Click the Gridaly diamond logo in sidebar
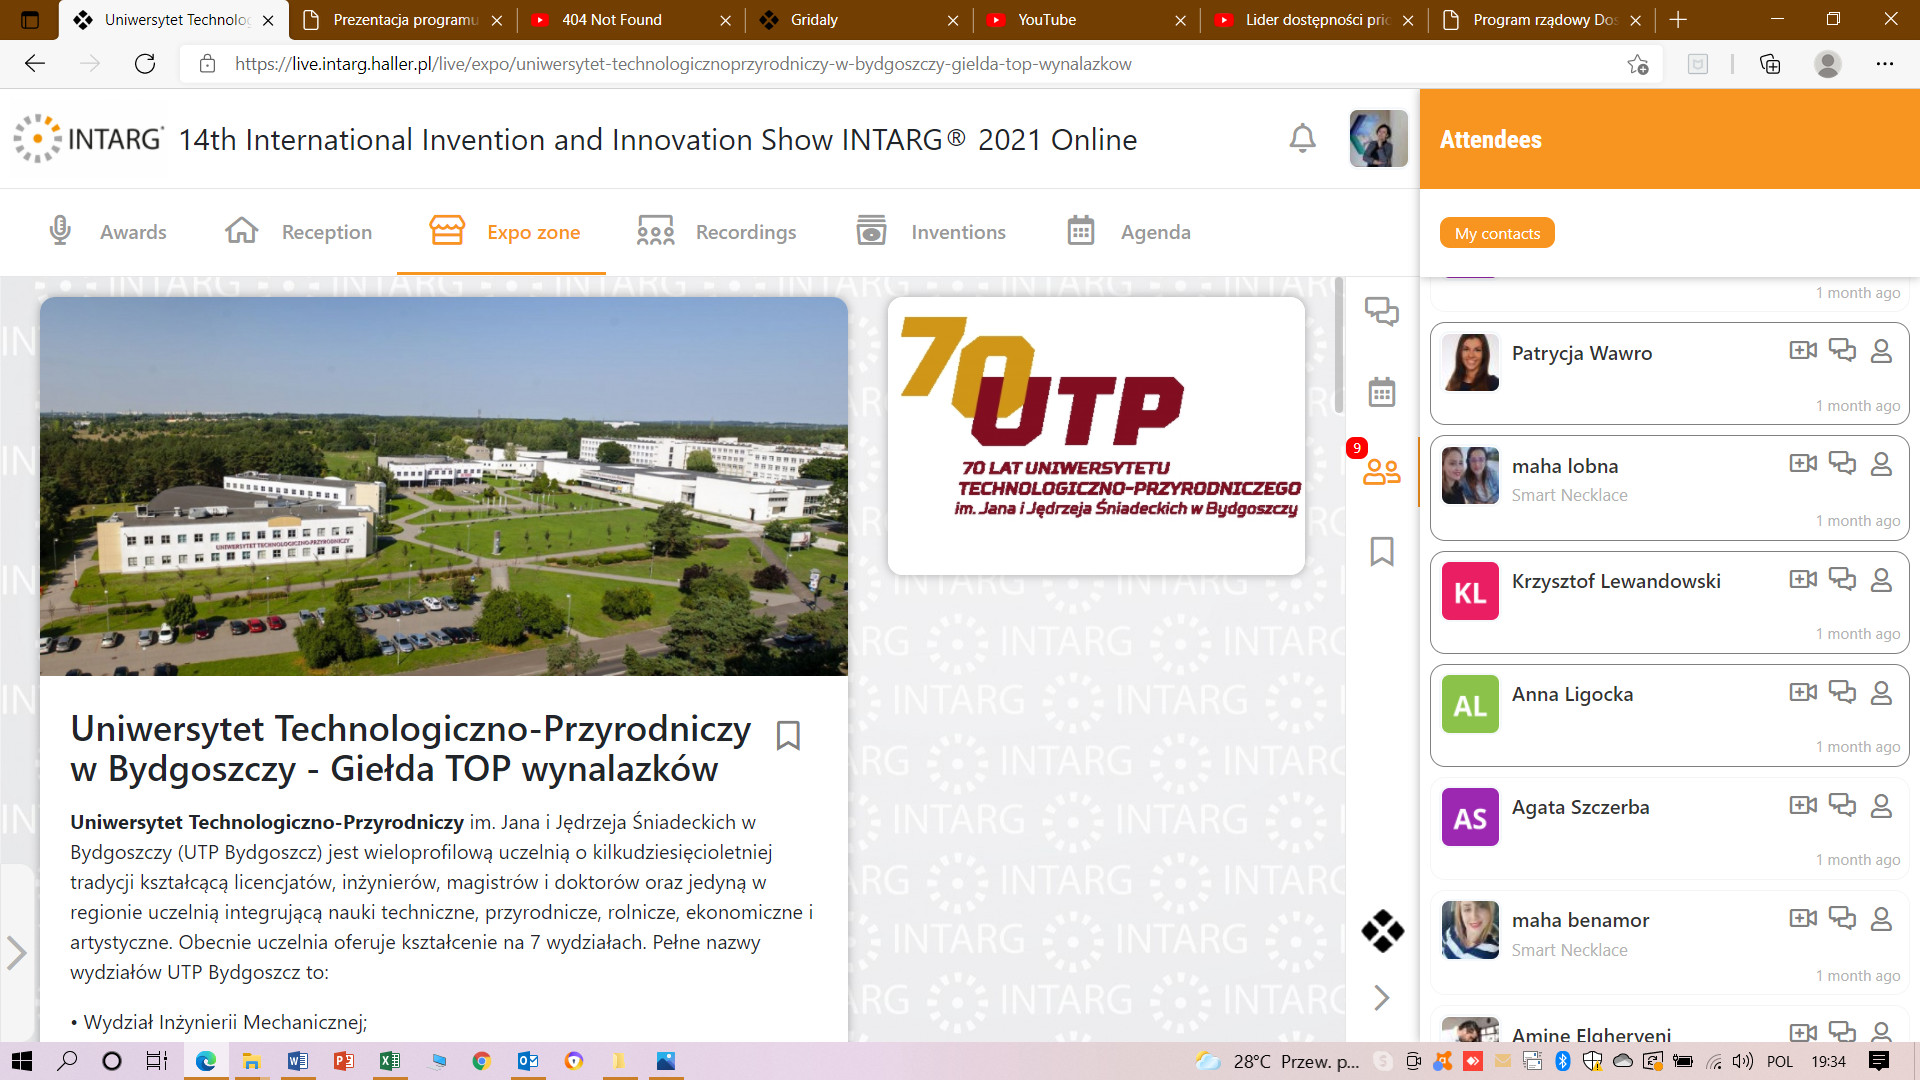 1382,931
